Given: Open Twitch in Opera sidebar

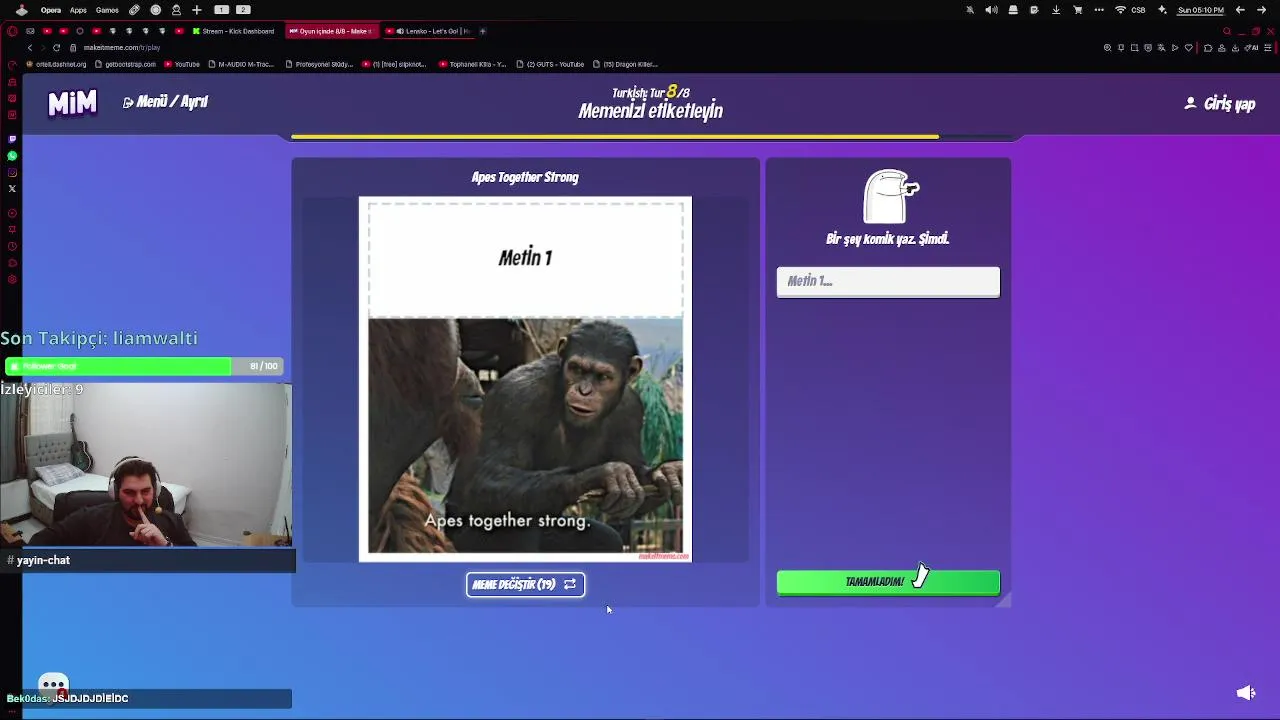Looking at the screenshot, I should point(12,139).
